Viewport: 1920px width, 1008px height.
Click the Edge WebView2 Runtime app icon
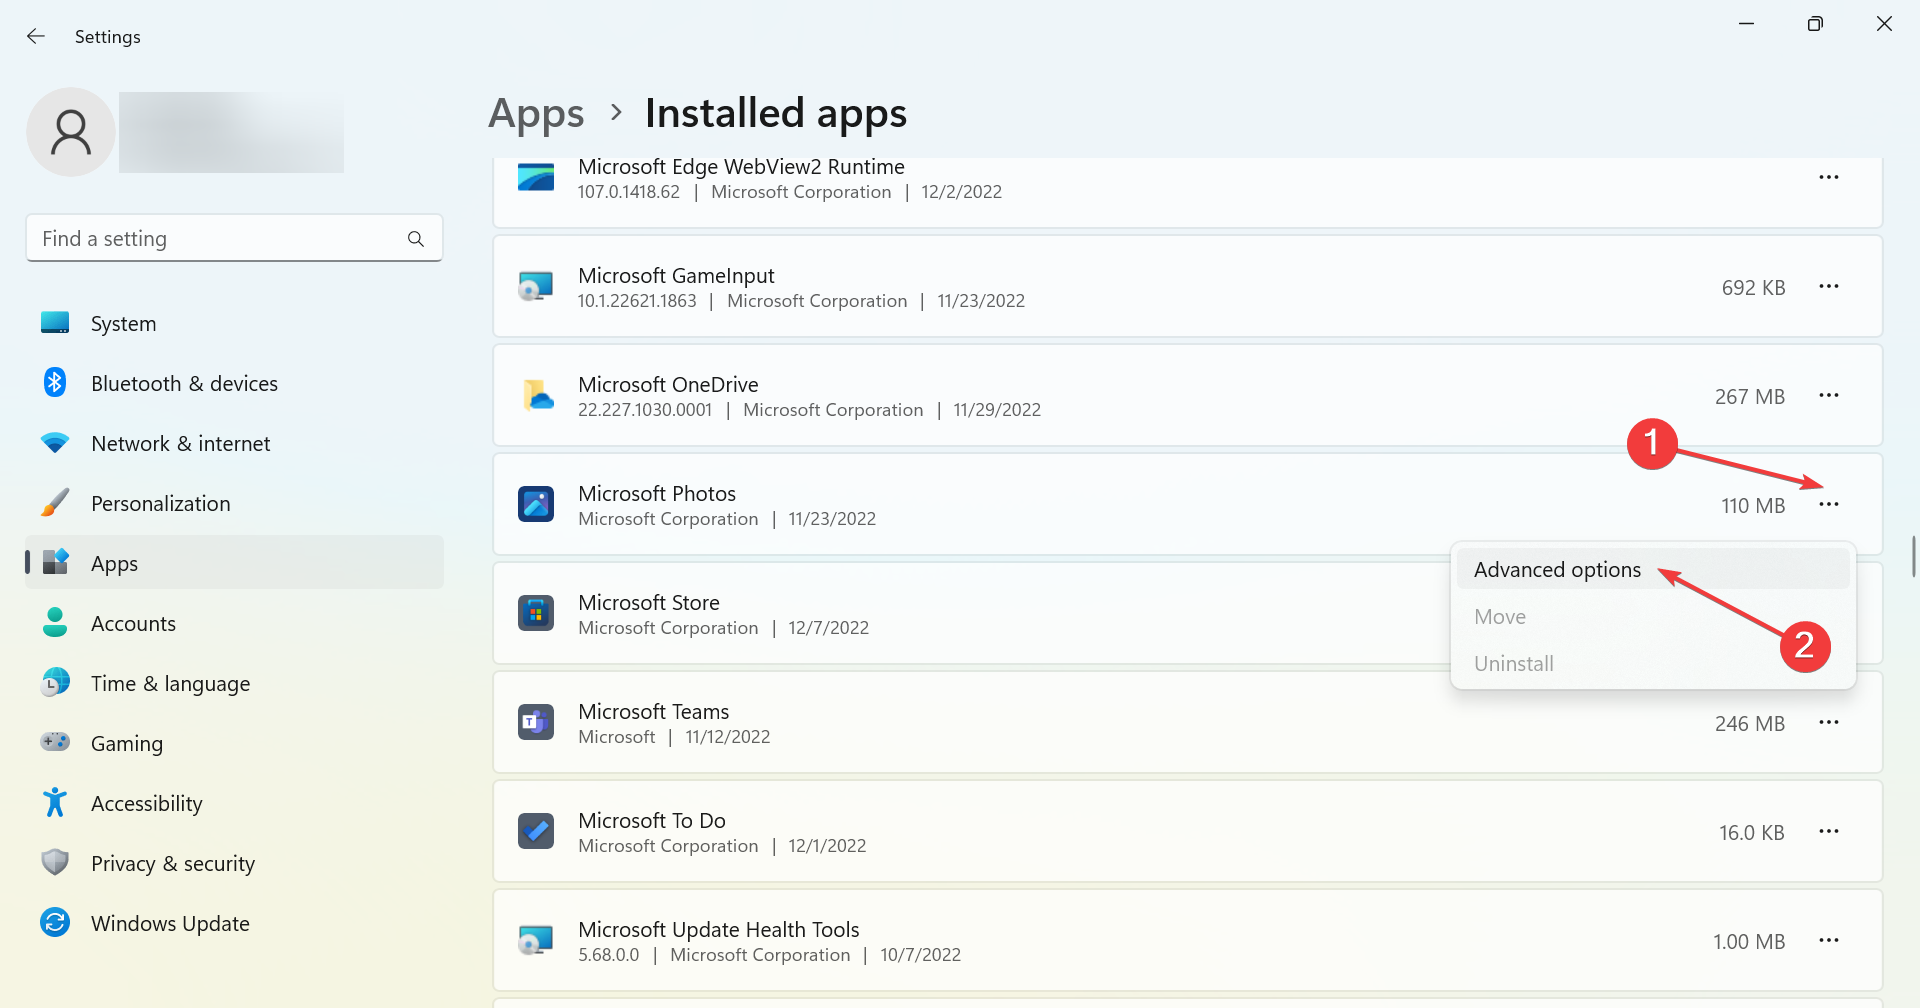pos(536,177)
